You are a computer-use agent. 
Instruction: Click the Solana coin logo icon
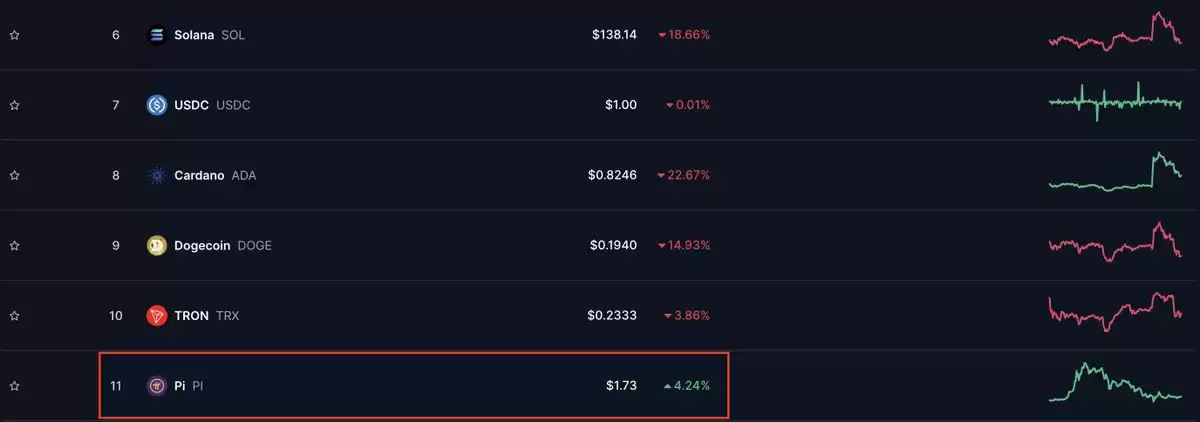[156, 35]
